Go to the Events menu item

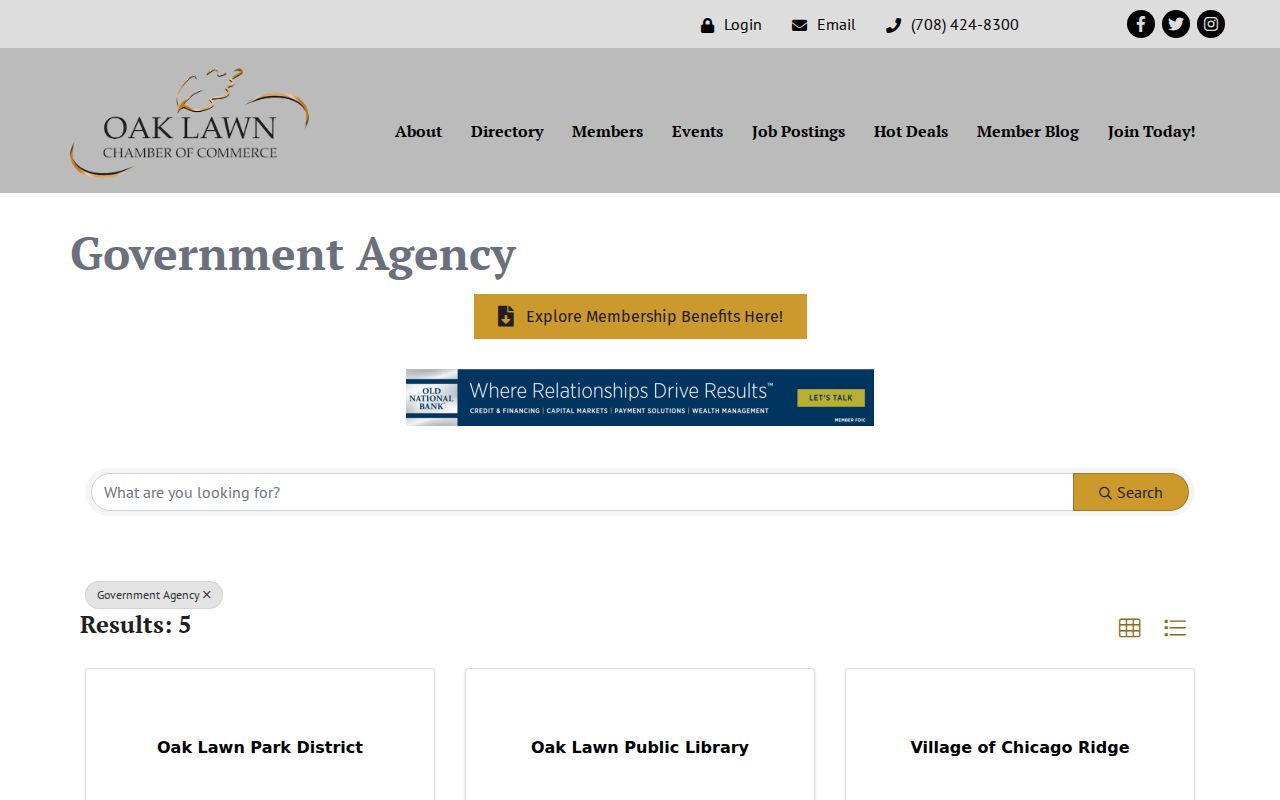coord(697,131)
